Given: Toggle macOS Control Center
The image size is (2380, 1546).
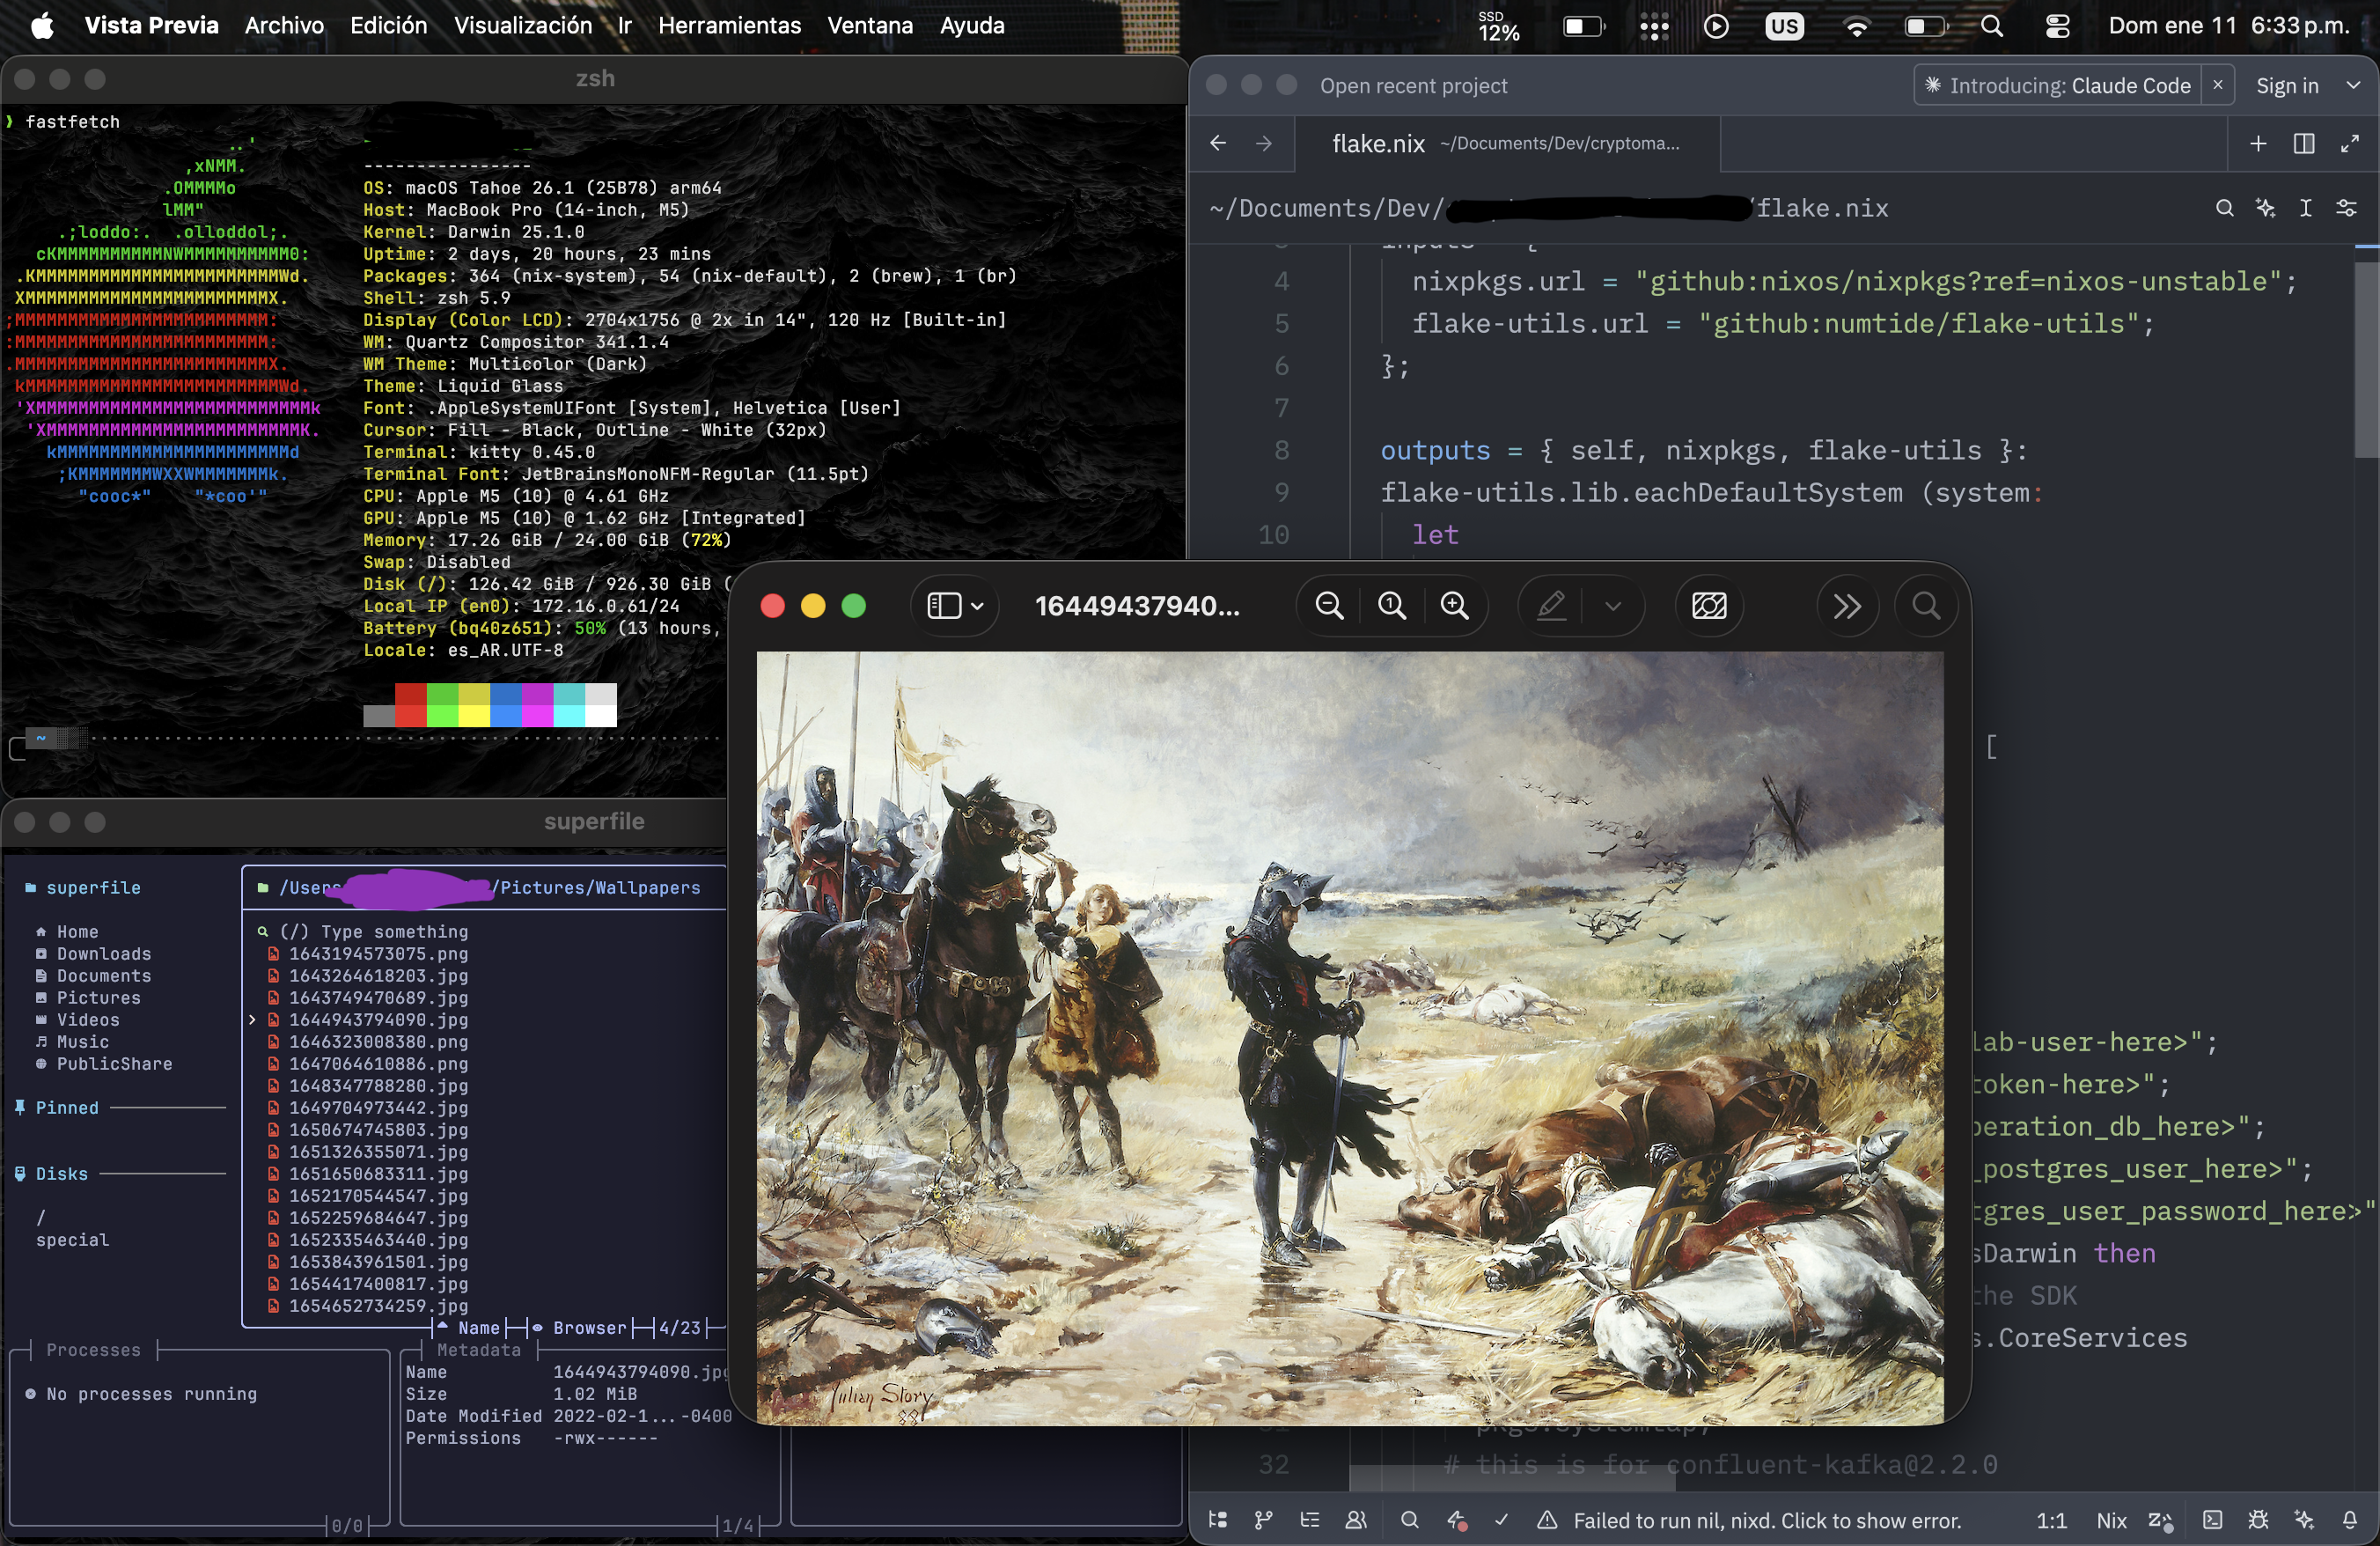Looking at the screenshot, I should [2057, 26].
